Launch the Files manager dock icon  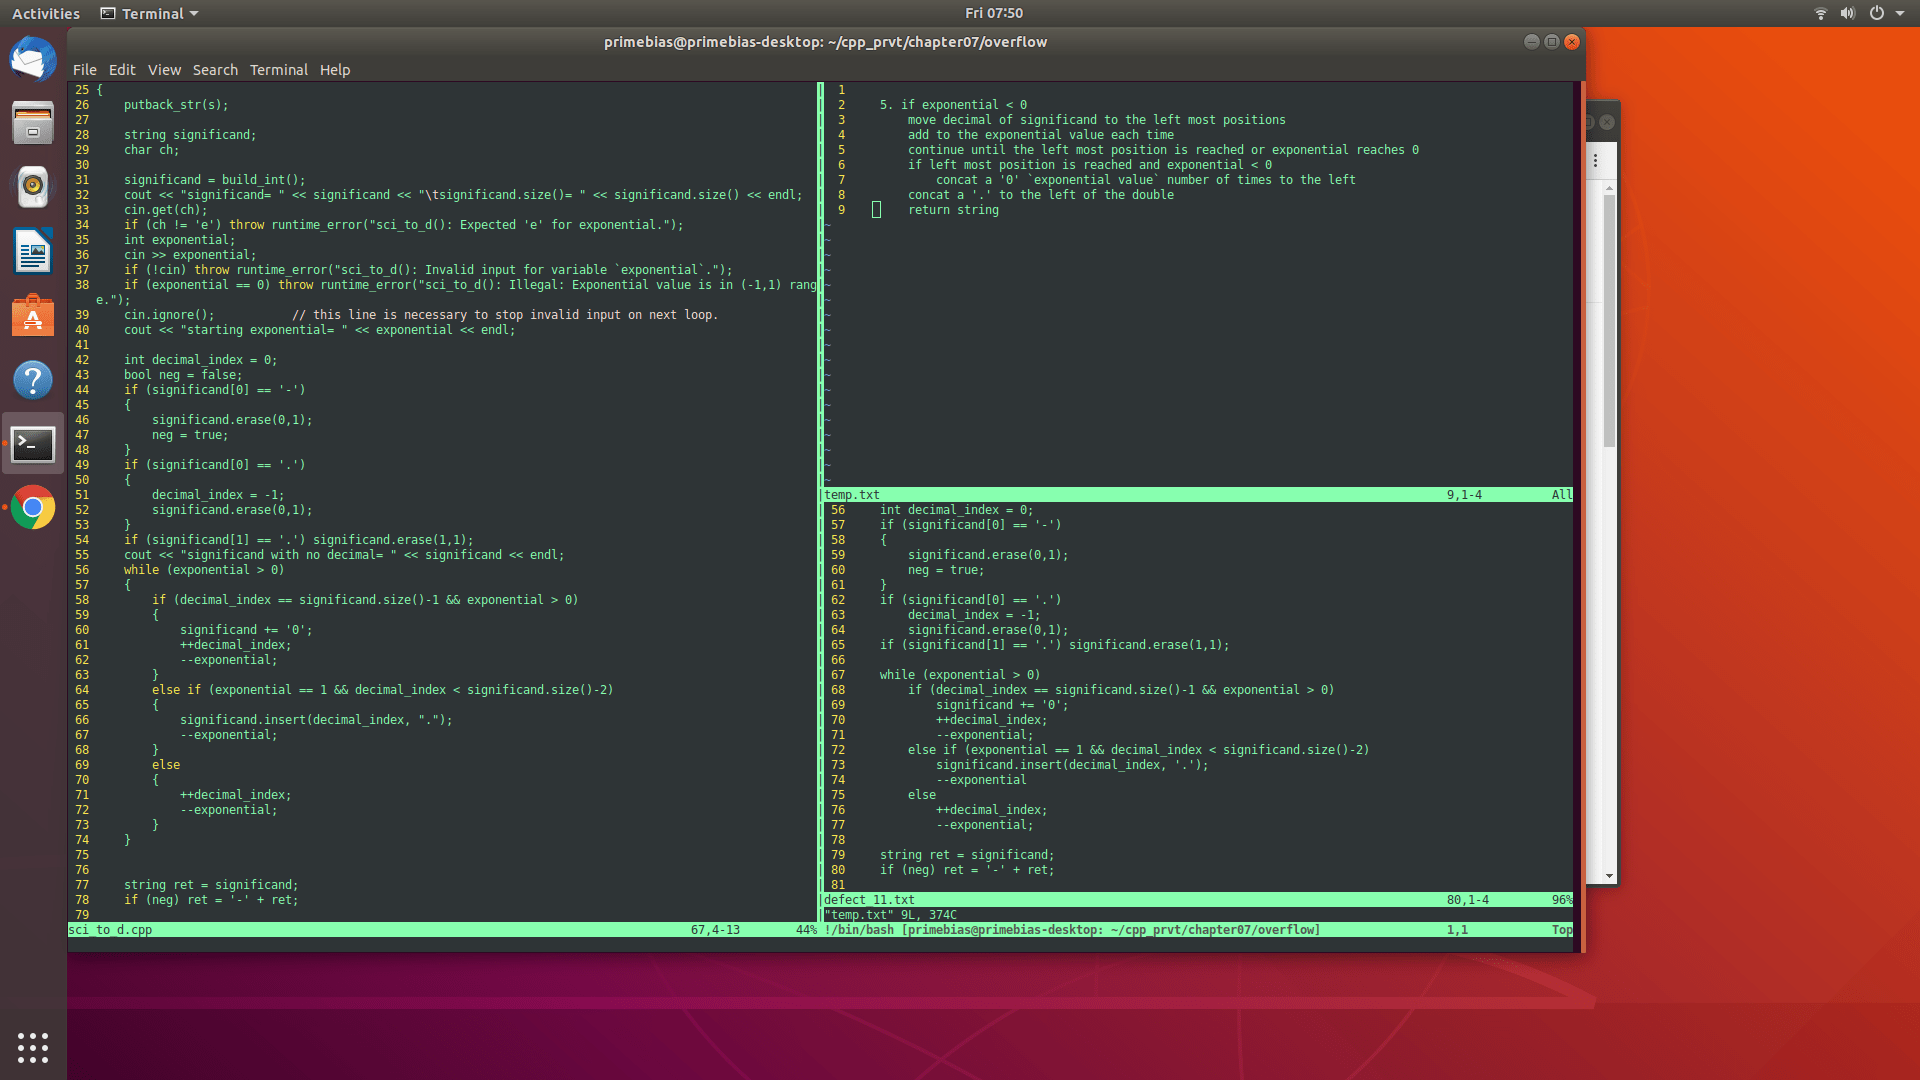tap(33, 123)
